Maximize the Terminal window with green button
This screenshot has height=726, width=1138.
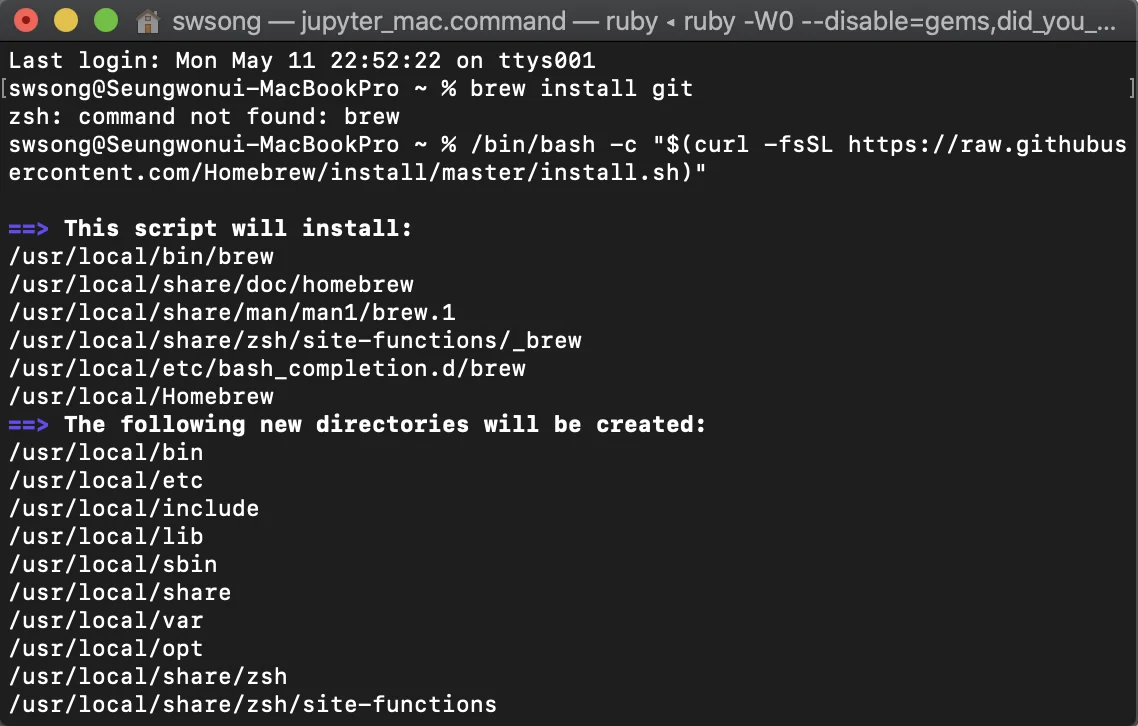coord(105,20)
